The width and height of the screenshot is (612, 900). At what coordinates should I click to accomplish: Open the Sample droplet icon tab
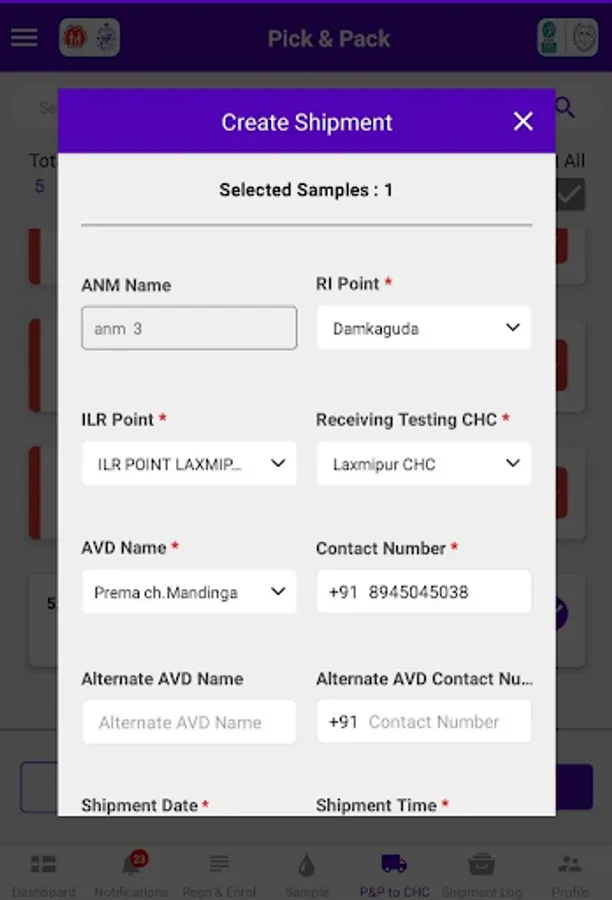[x=307, y=873]
